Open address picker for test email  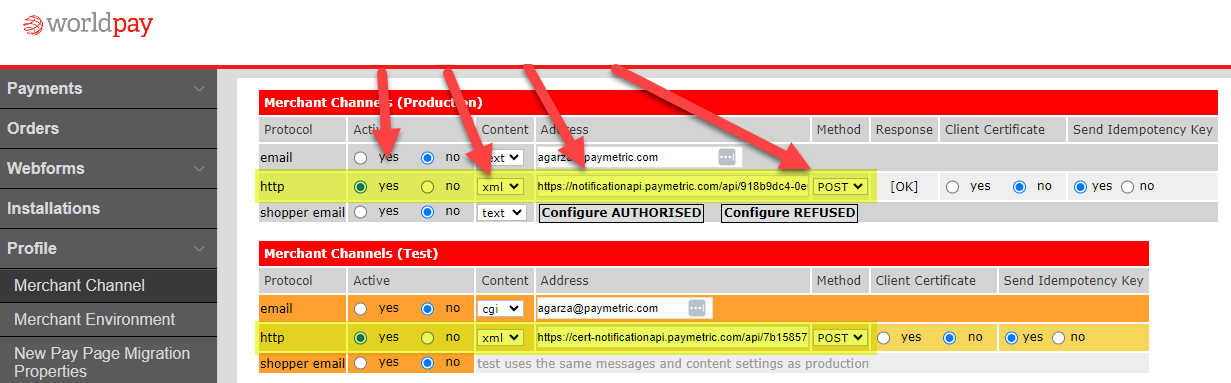point(697,308)
